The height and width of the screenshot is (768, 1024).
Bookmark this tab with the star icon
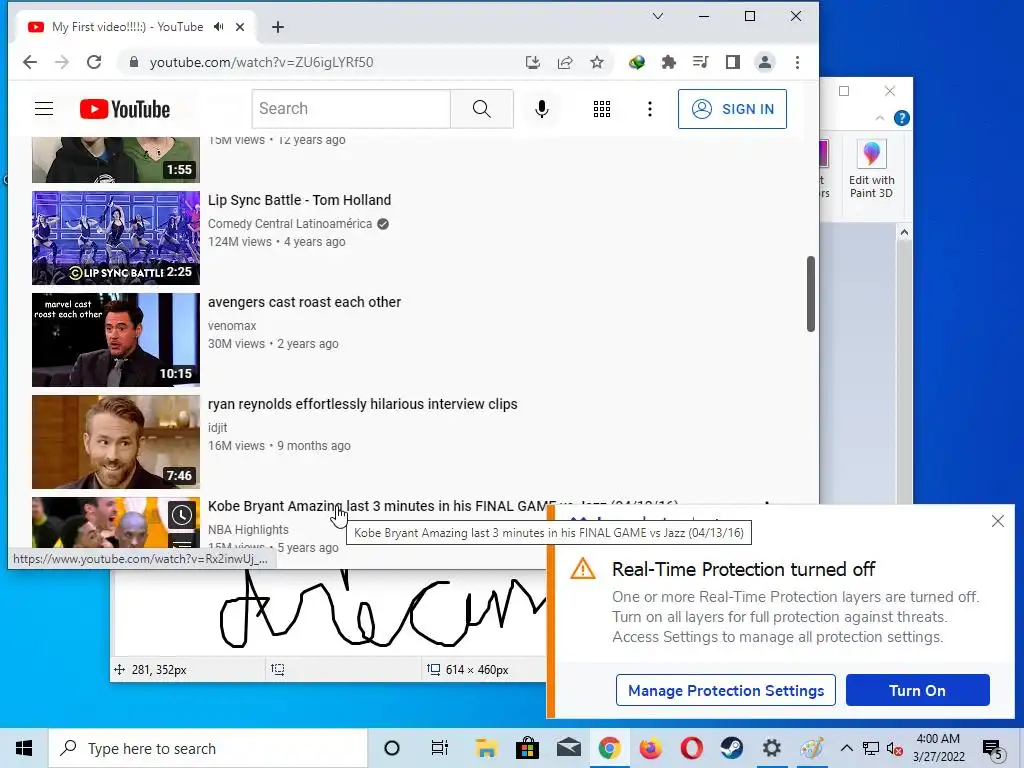tap(597, 62)
